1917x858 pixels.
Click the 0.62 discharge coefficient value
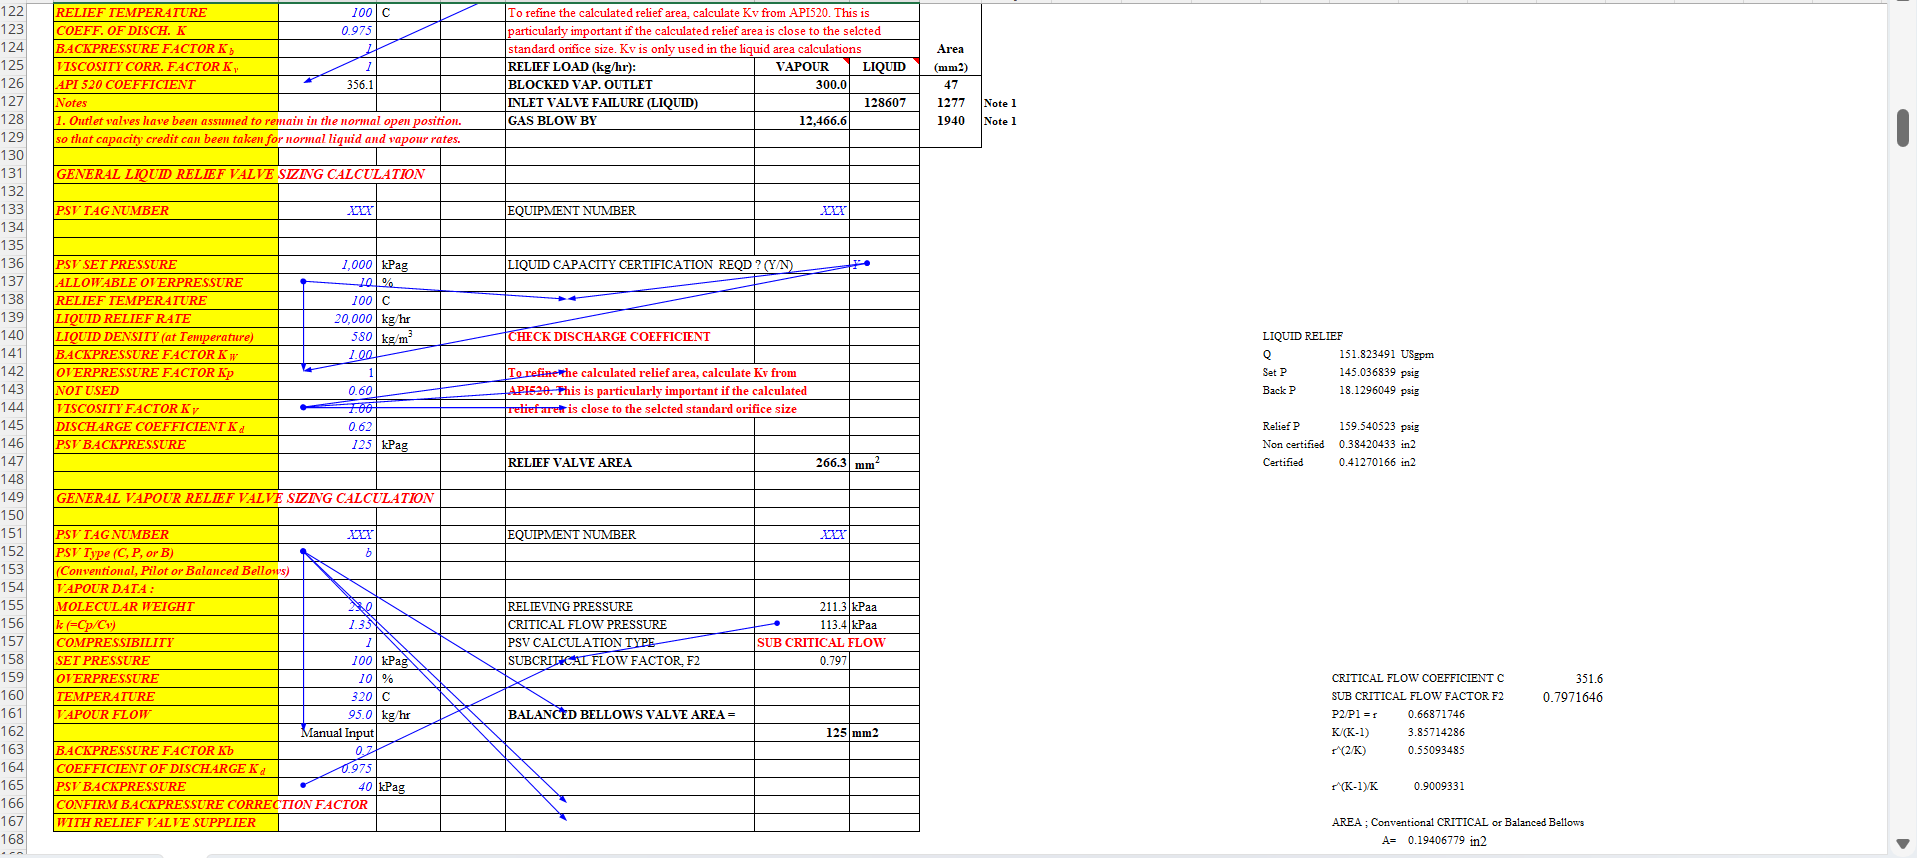[327, 427]
